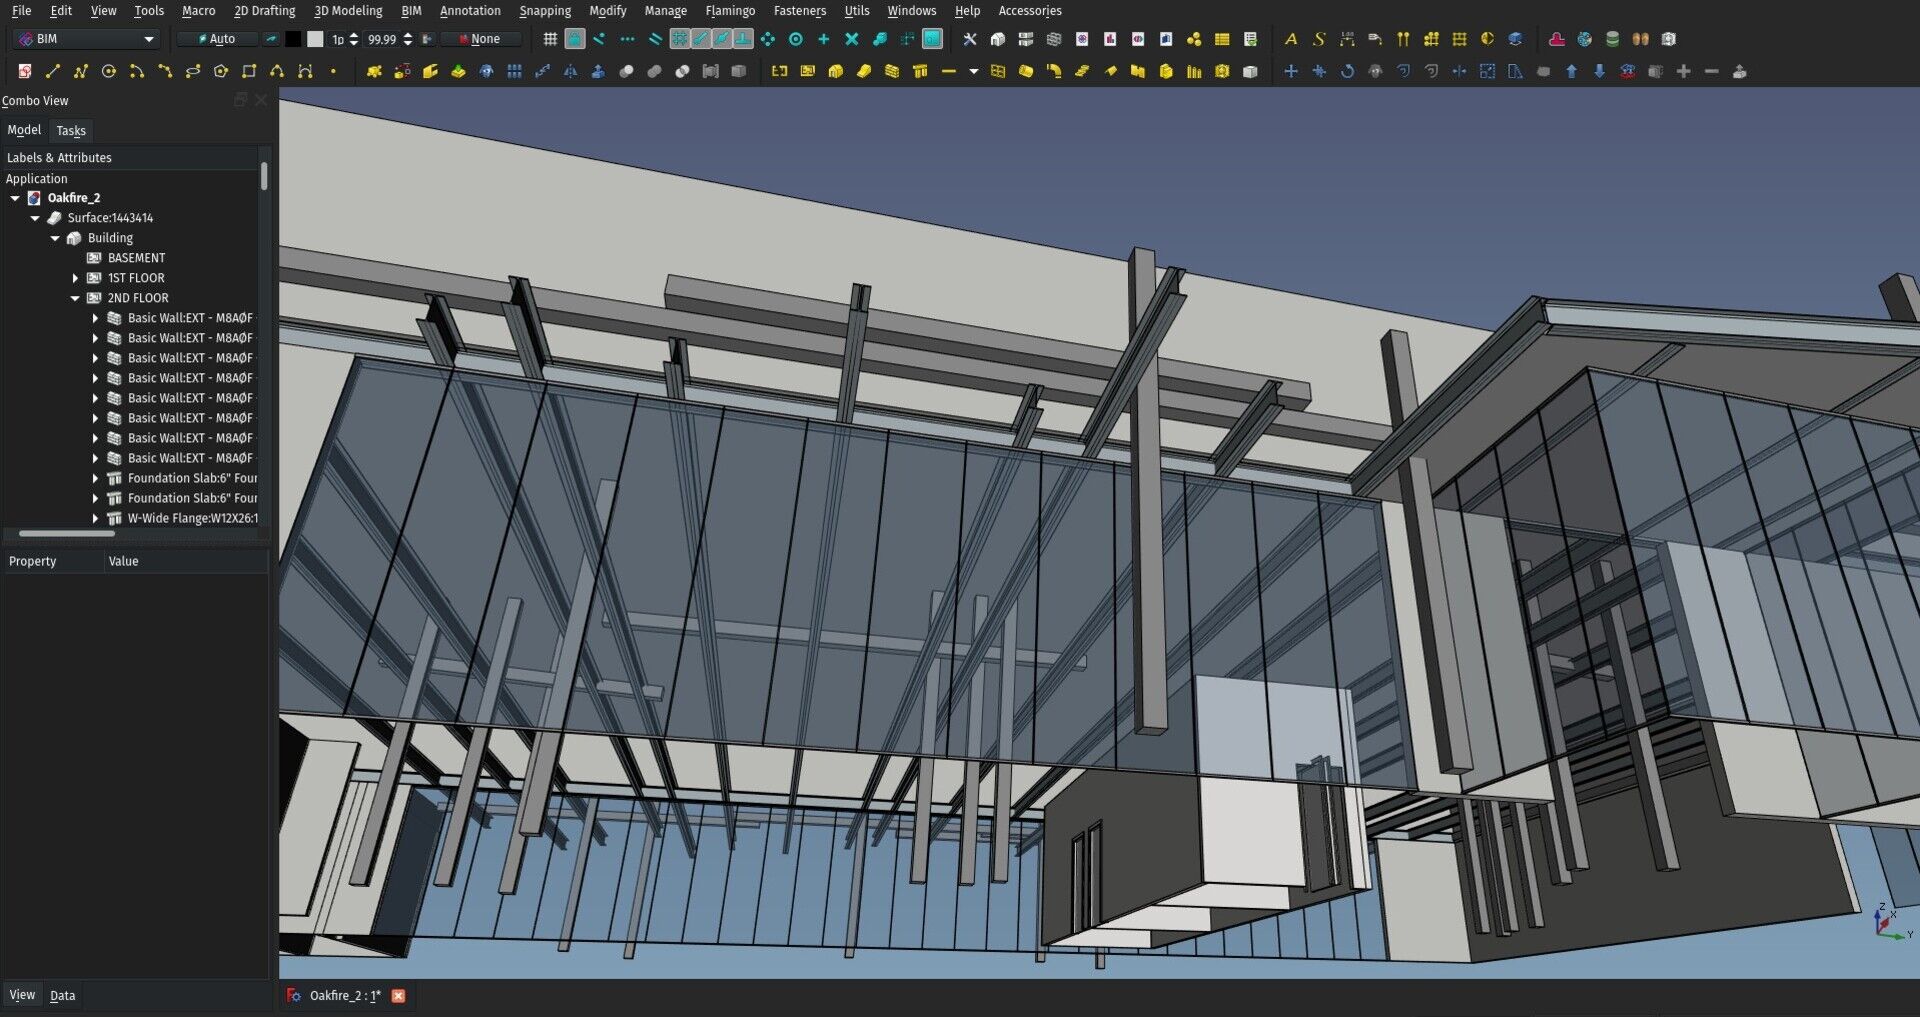Open the Snapping menu
Screen dimensions: 1920x1017
[x=545, y=11]
